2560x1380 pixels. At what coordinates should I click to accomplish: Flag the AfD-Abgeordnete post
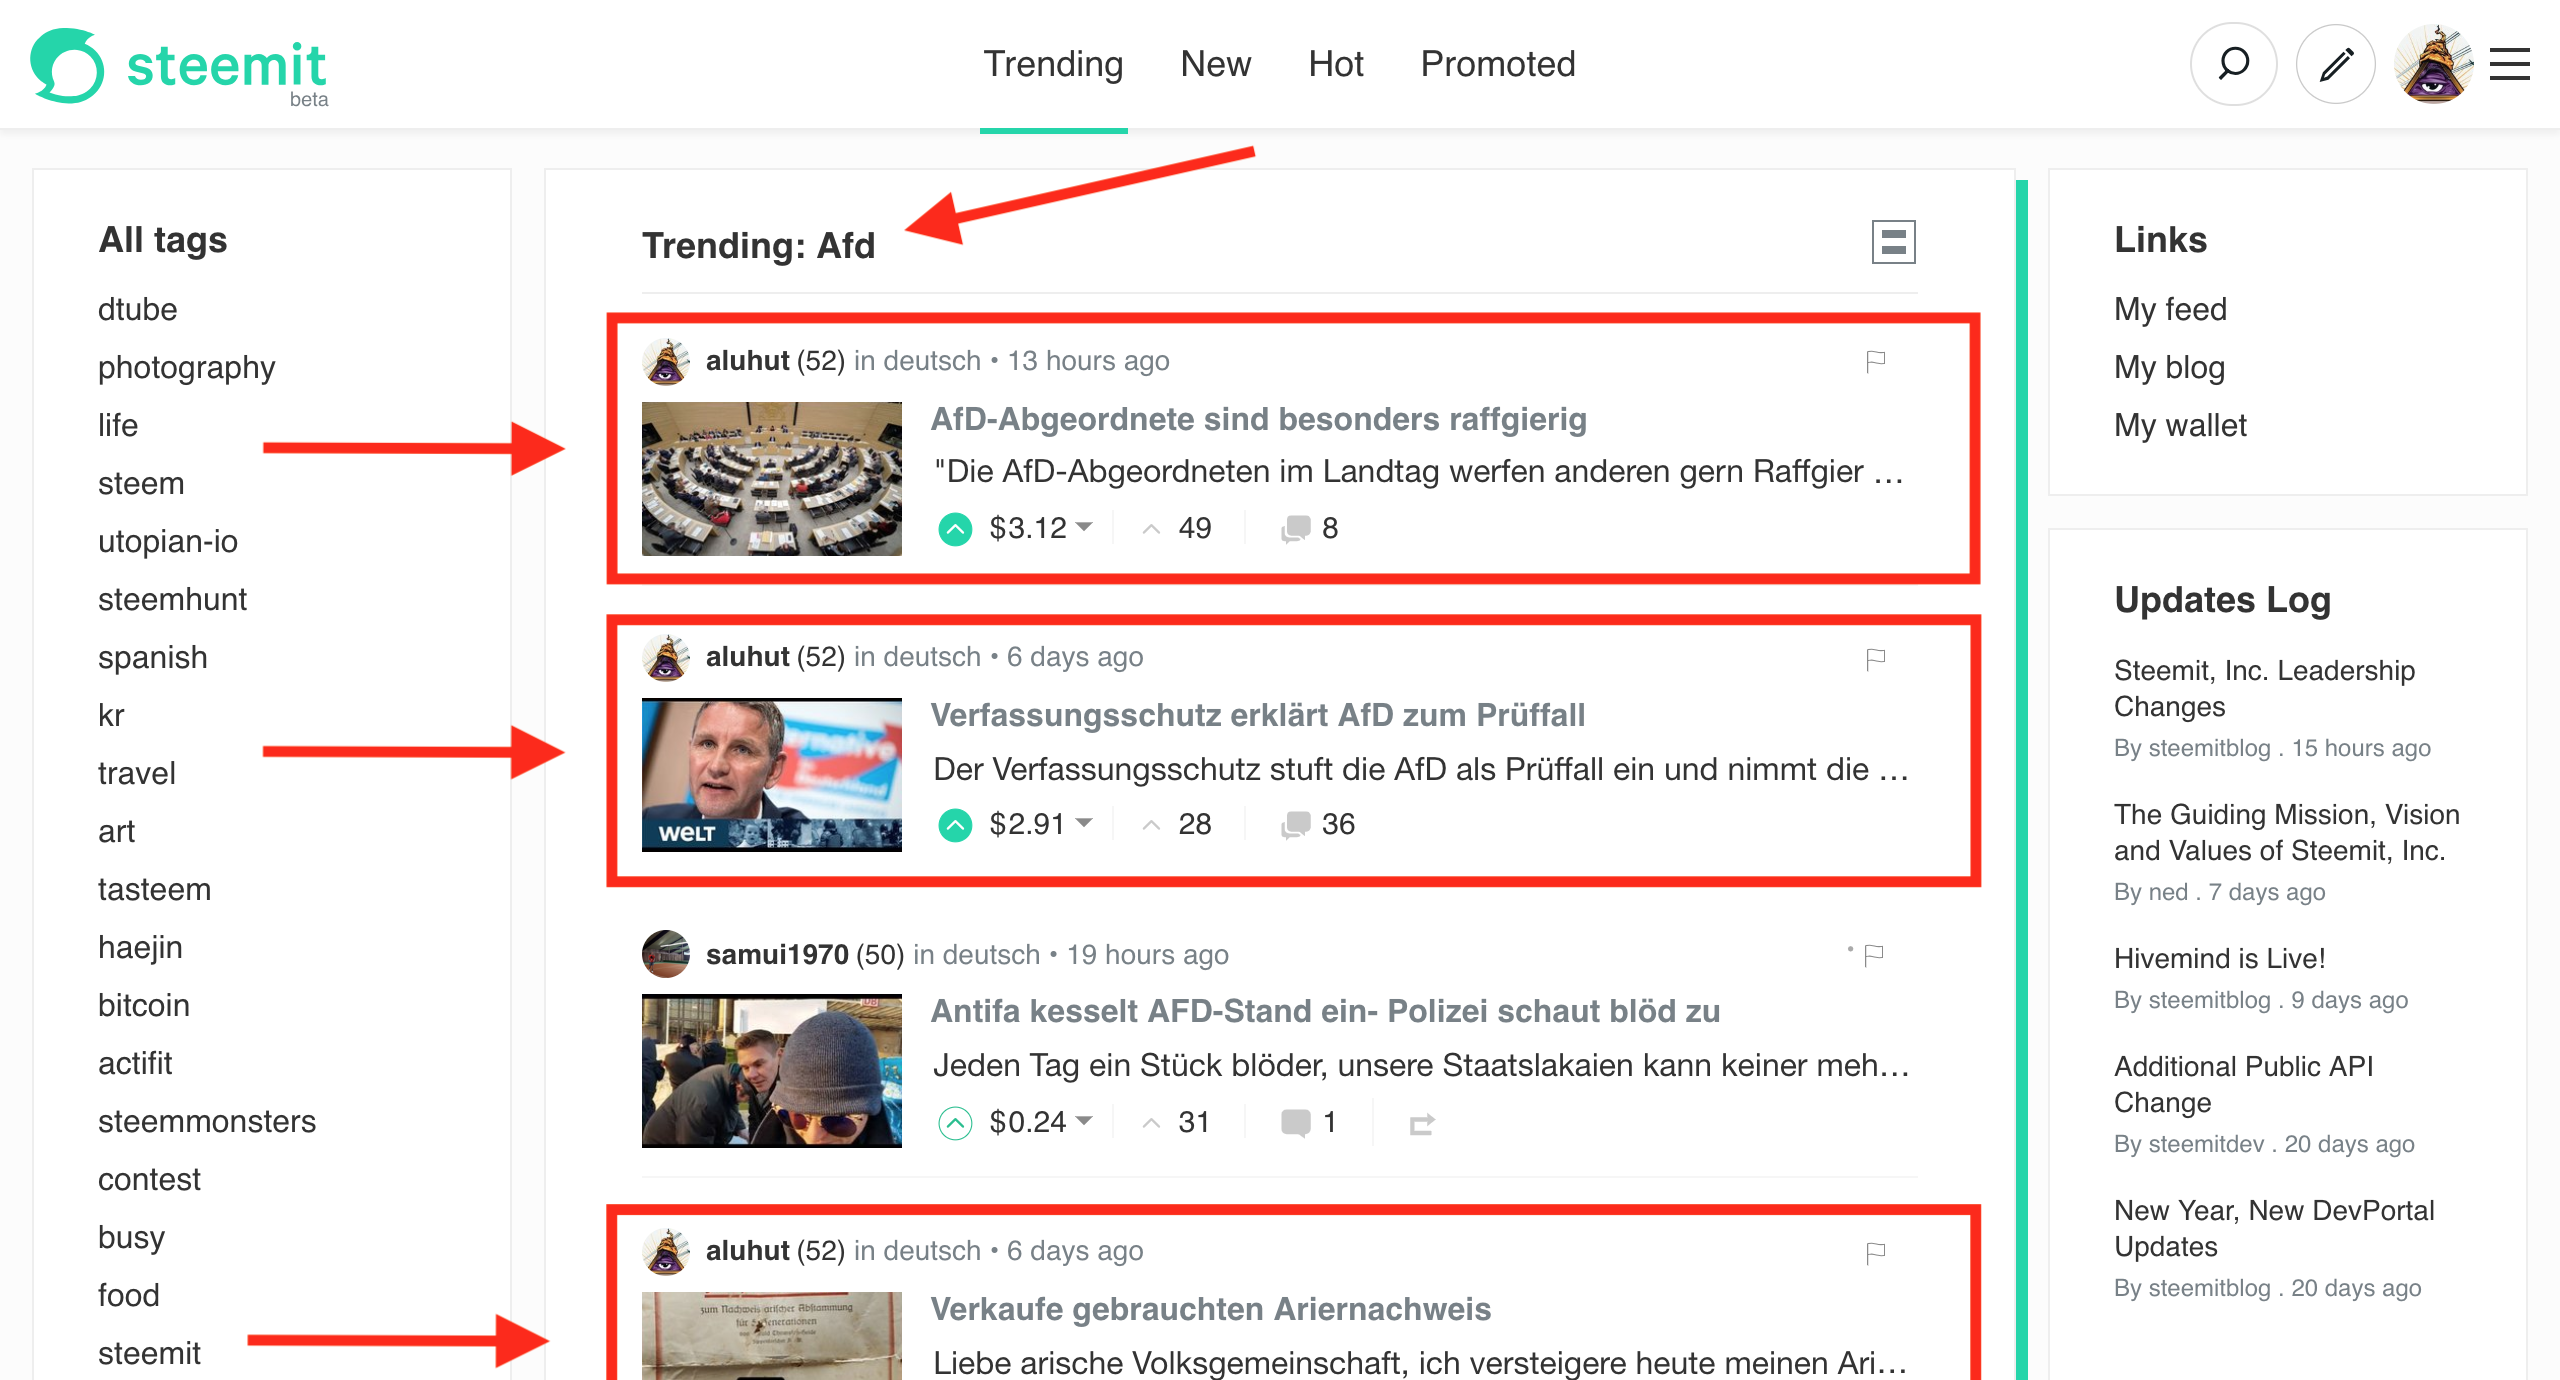pos(1876,360)
